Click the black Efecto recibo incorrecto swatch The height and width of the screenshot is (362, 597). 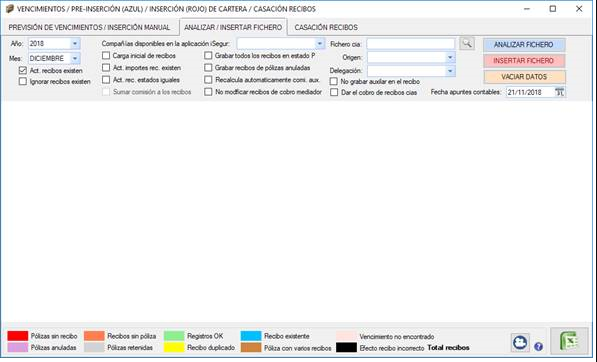(x=346, y=347)
